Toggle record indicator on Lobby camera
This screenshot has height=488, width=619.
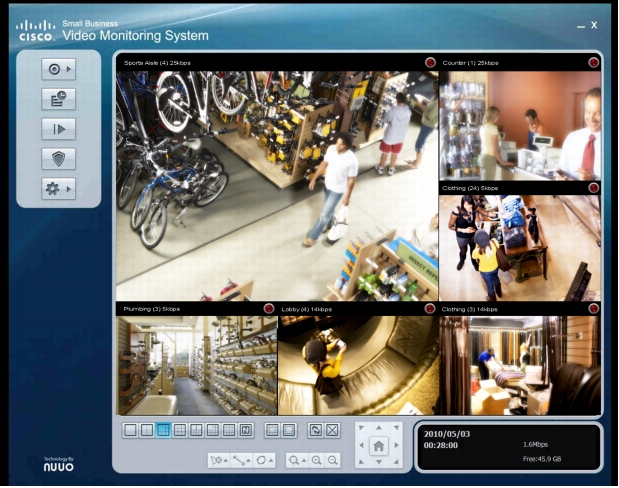[430, 309]
